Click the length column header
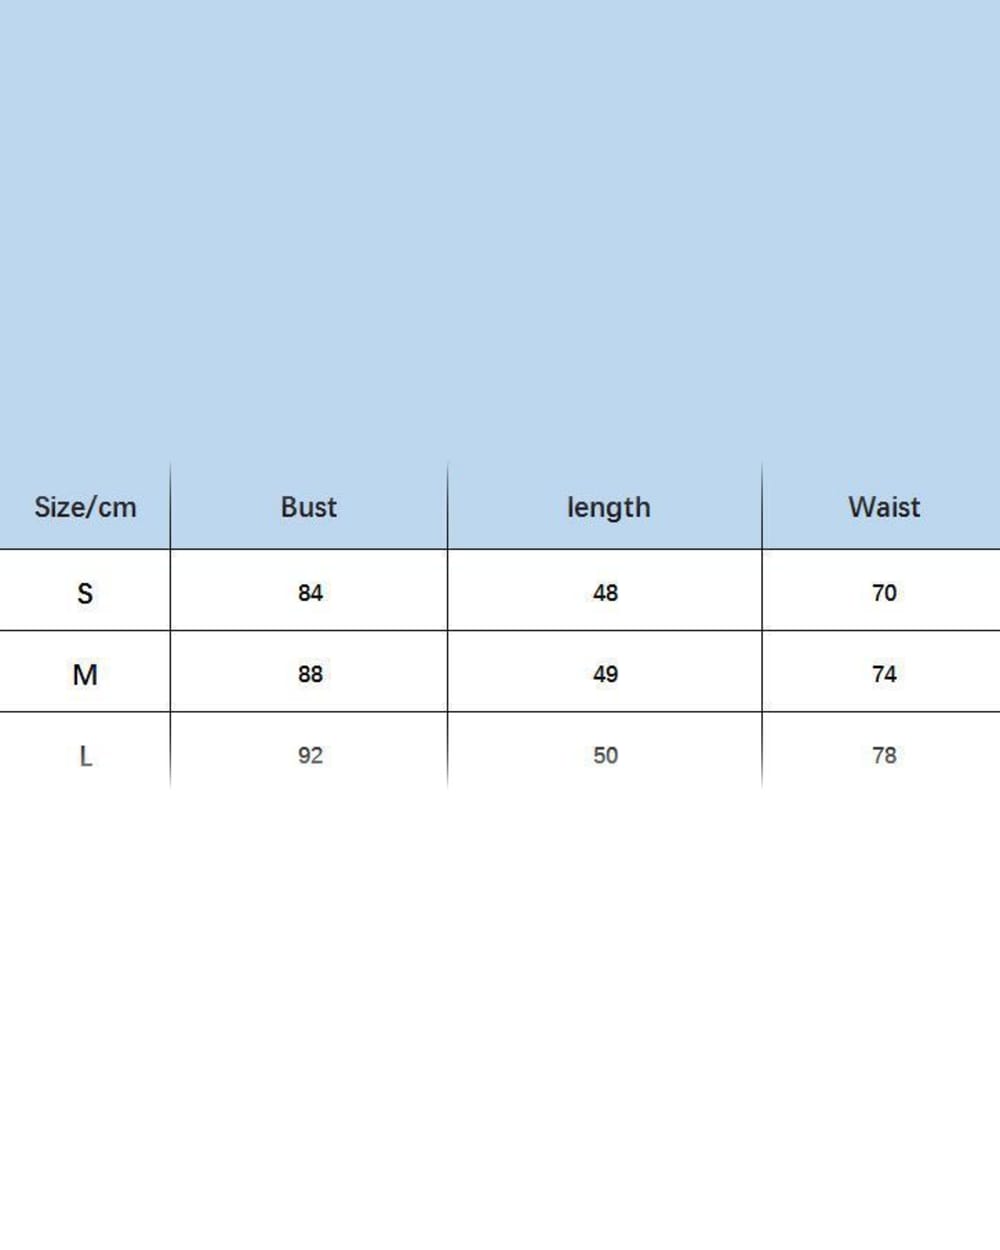This screenshot has width=1000, height=1250. pos(608,508)
